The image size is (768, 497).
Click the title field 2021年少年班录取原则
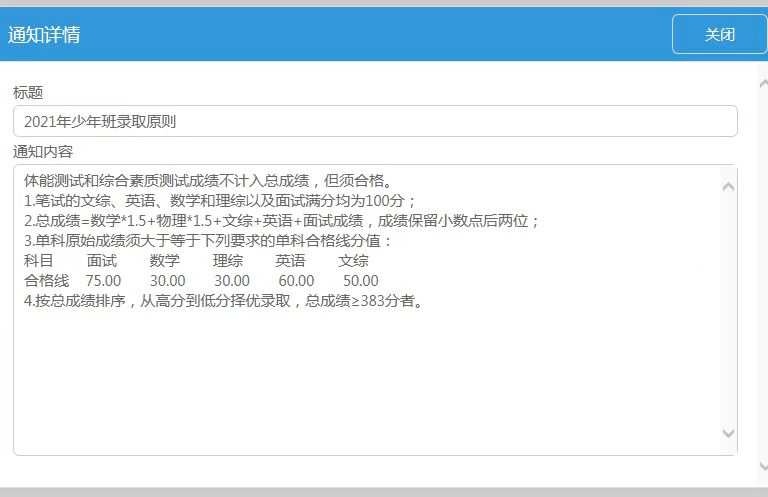pyautogui.click(x=375, y=121)
